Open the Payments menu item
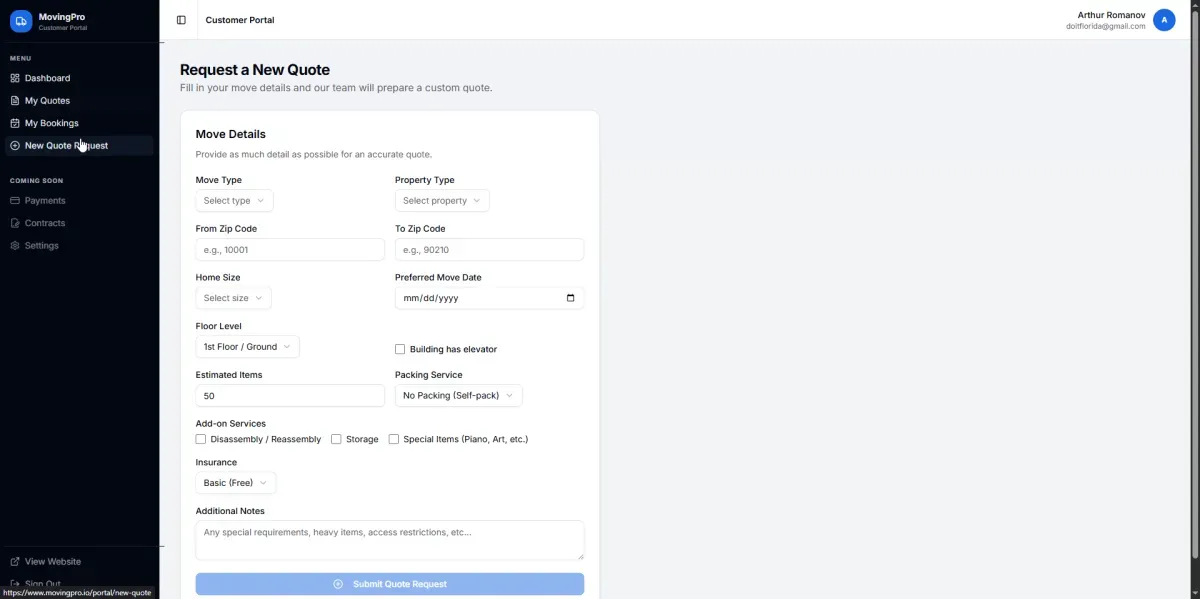Image resolution: width=1200 pixels, height=599 pixels. coord(45,201)
